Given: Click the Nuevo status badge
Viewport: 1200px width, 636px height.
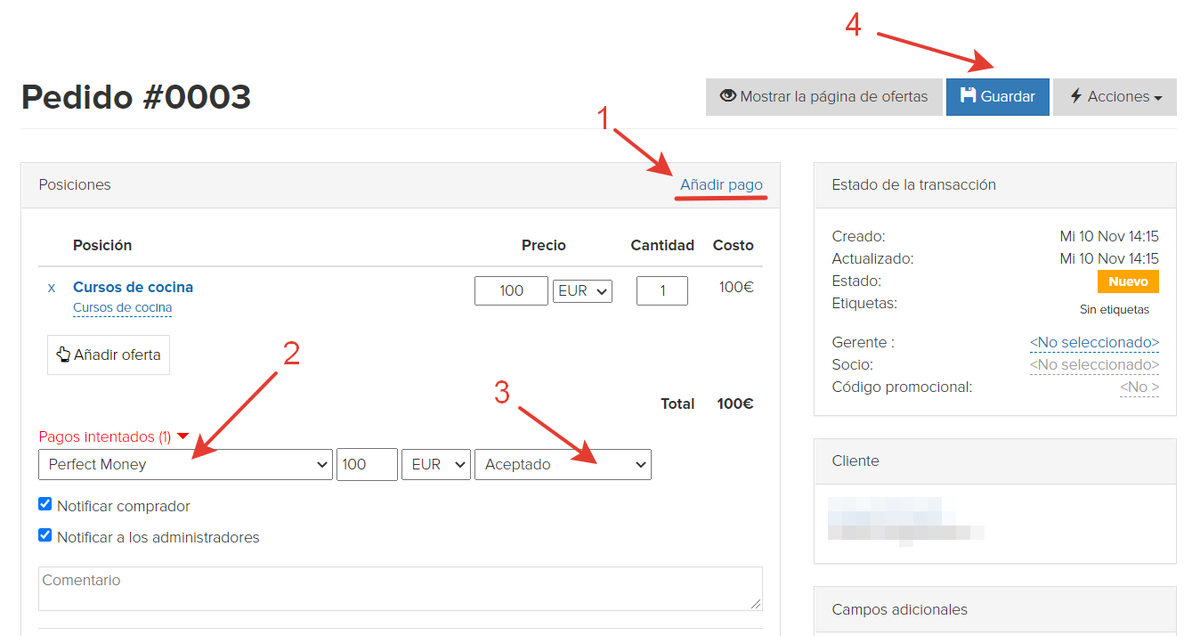Looking at the screenshot, I should click(1128, 282).
